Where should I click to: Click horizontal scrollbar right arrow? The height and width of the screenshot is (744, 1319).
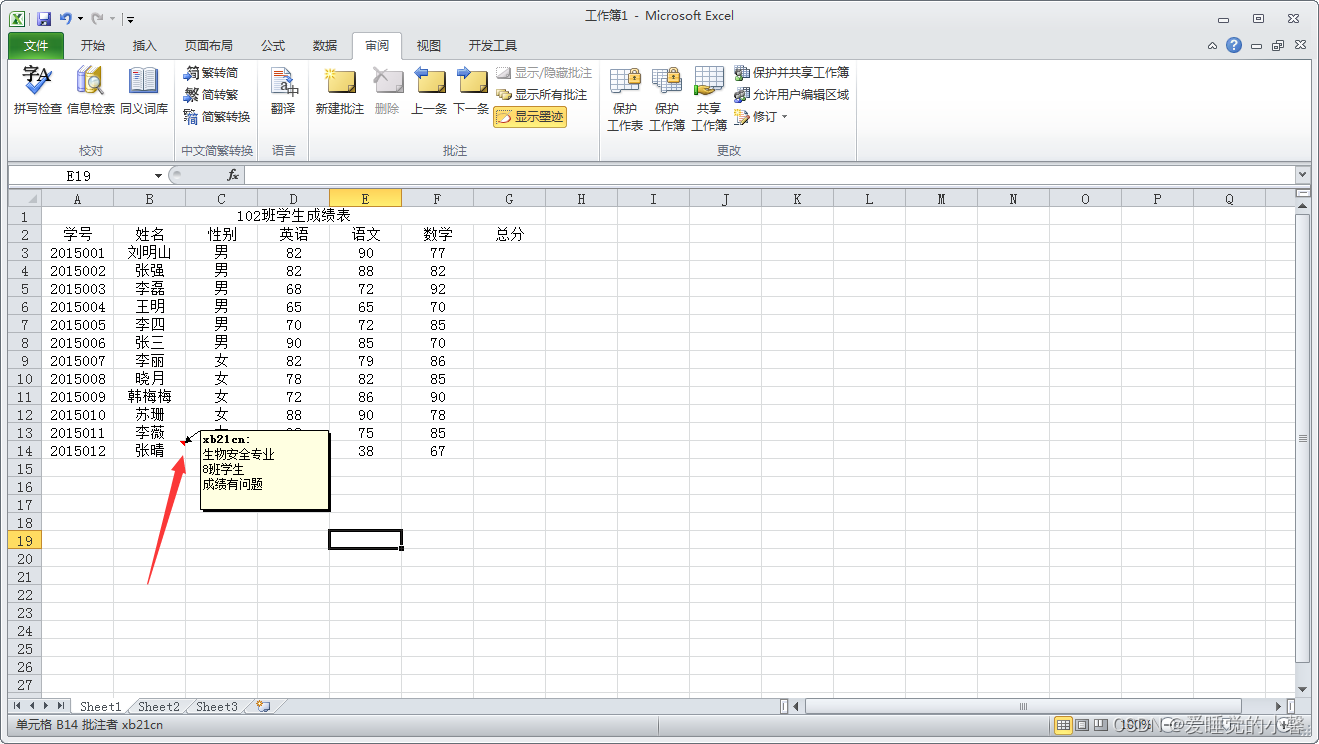tap(1279, 706)
